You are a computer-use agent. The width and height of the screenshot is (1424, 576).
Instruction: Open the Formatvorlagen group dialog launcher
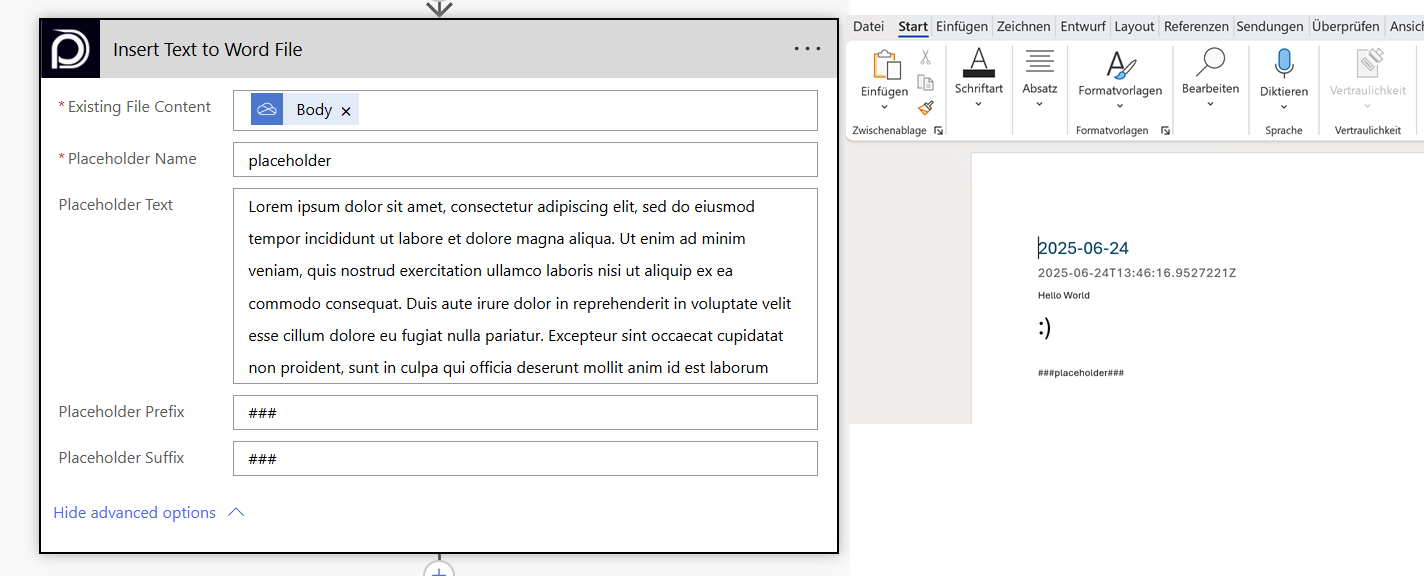1165,131
